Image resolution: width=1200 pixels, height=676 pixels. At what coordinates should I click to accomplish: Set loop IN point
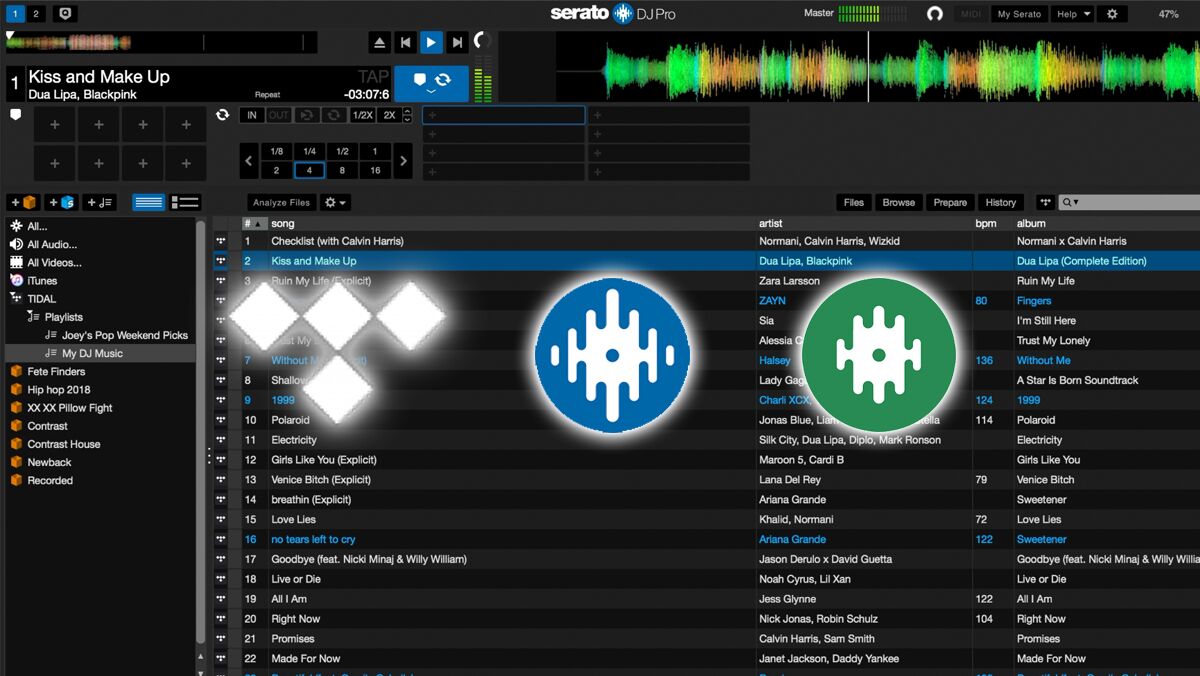pos(252,115)
